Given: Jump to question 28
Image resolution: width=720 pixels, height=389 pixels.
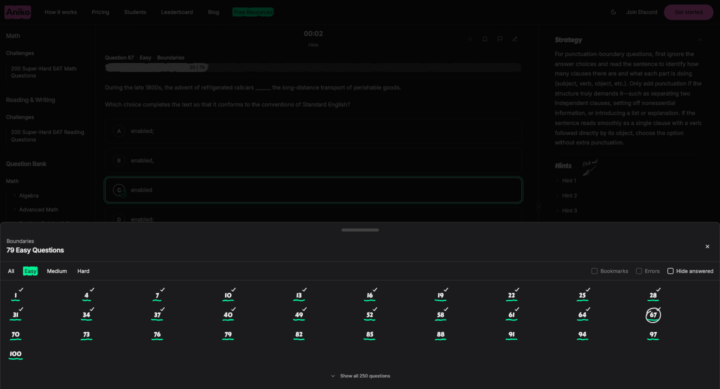Looking at the screenshot, I should 653,295.
